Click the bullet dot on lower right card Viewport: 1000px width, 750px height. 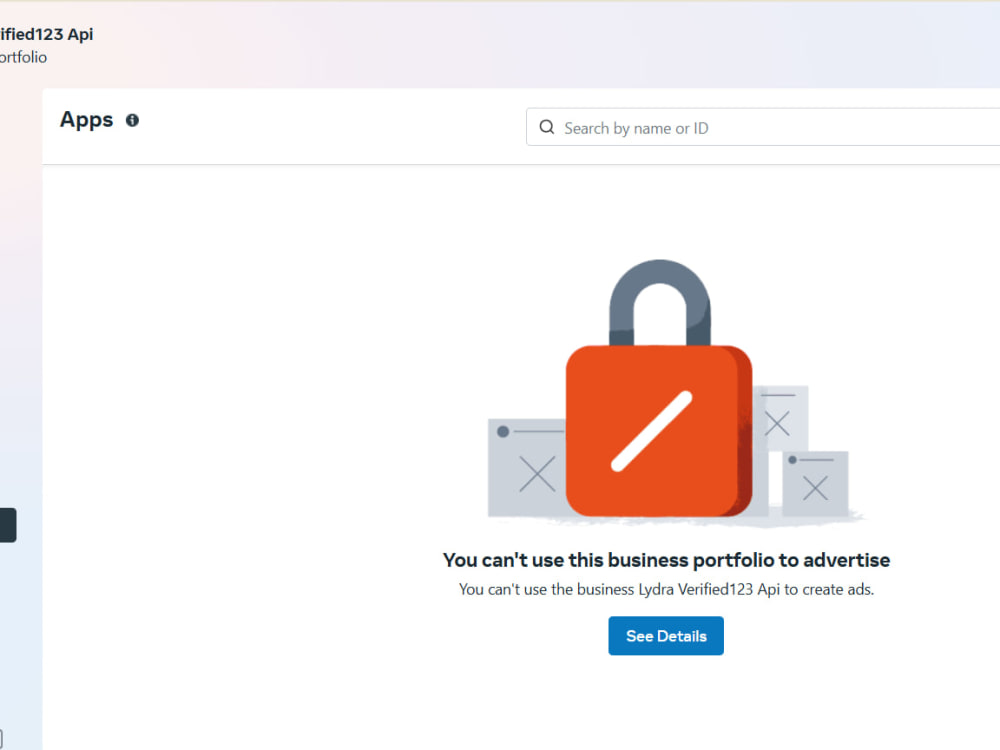pos(792,460)
